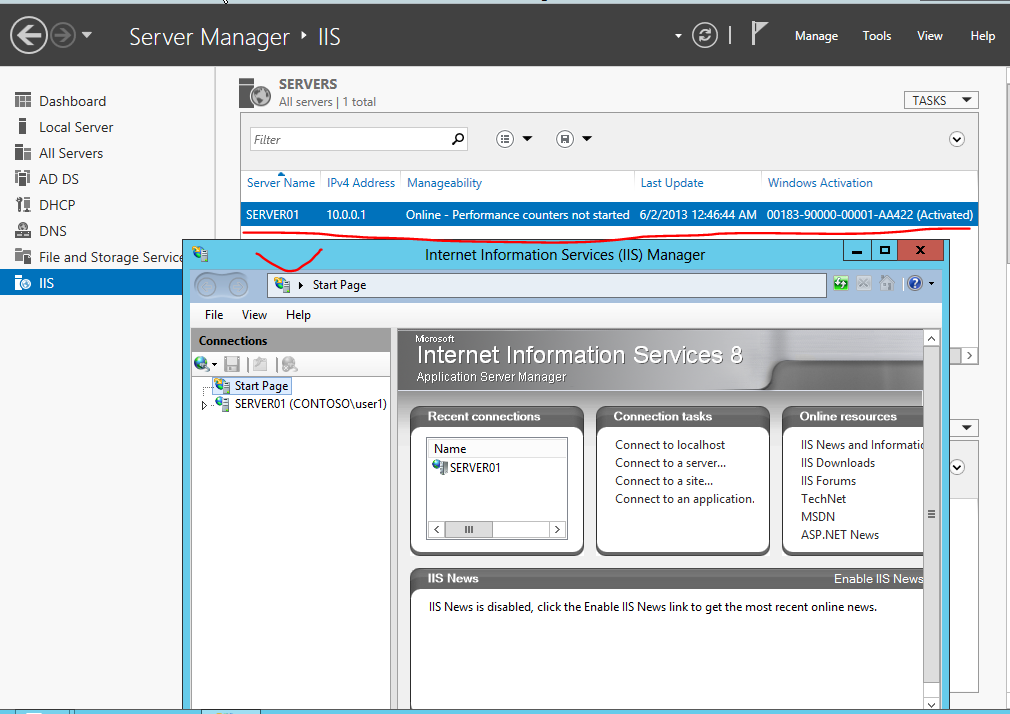The width and height of the screenshot is (1010, 714).
Task: Click the IIS start page vertical scrollbar
Action: [931, 514]
